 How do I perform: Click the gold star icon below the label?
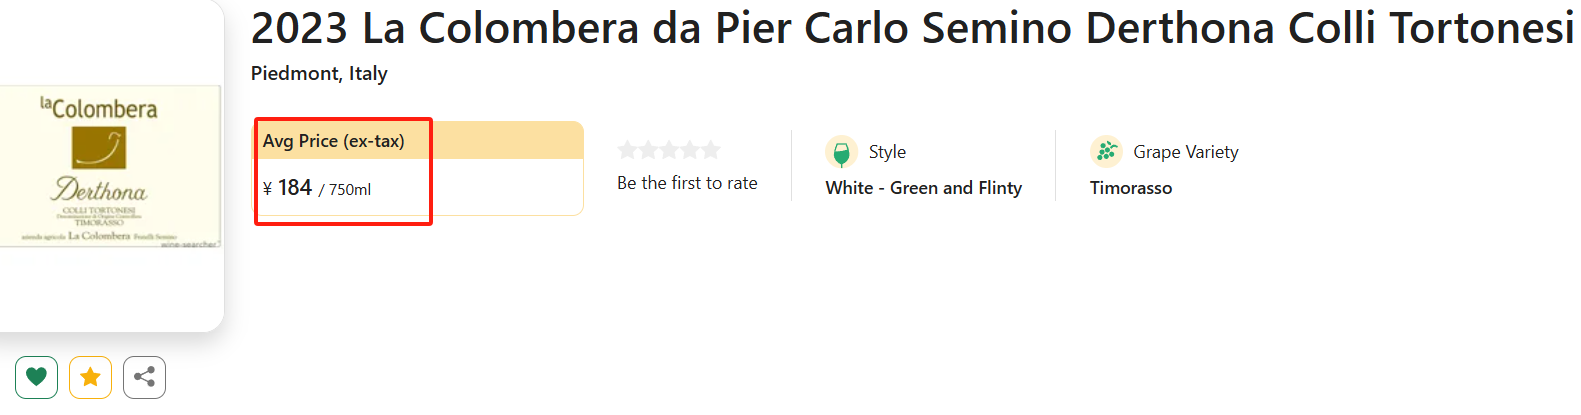(x=90, y=377)
